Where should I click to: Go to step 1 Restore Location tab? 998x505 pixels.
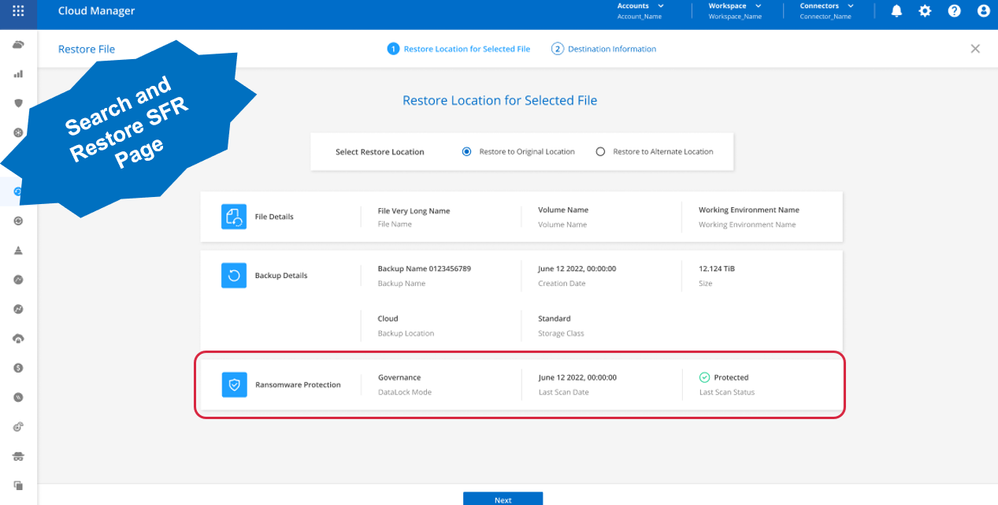pos(459,49)
